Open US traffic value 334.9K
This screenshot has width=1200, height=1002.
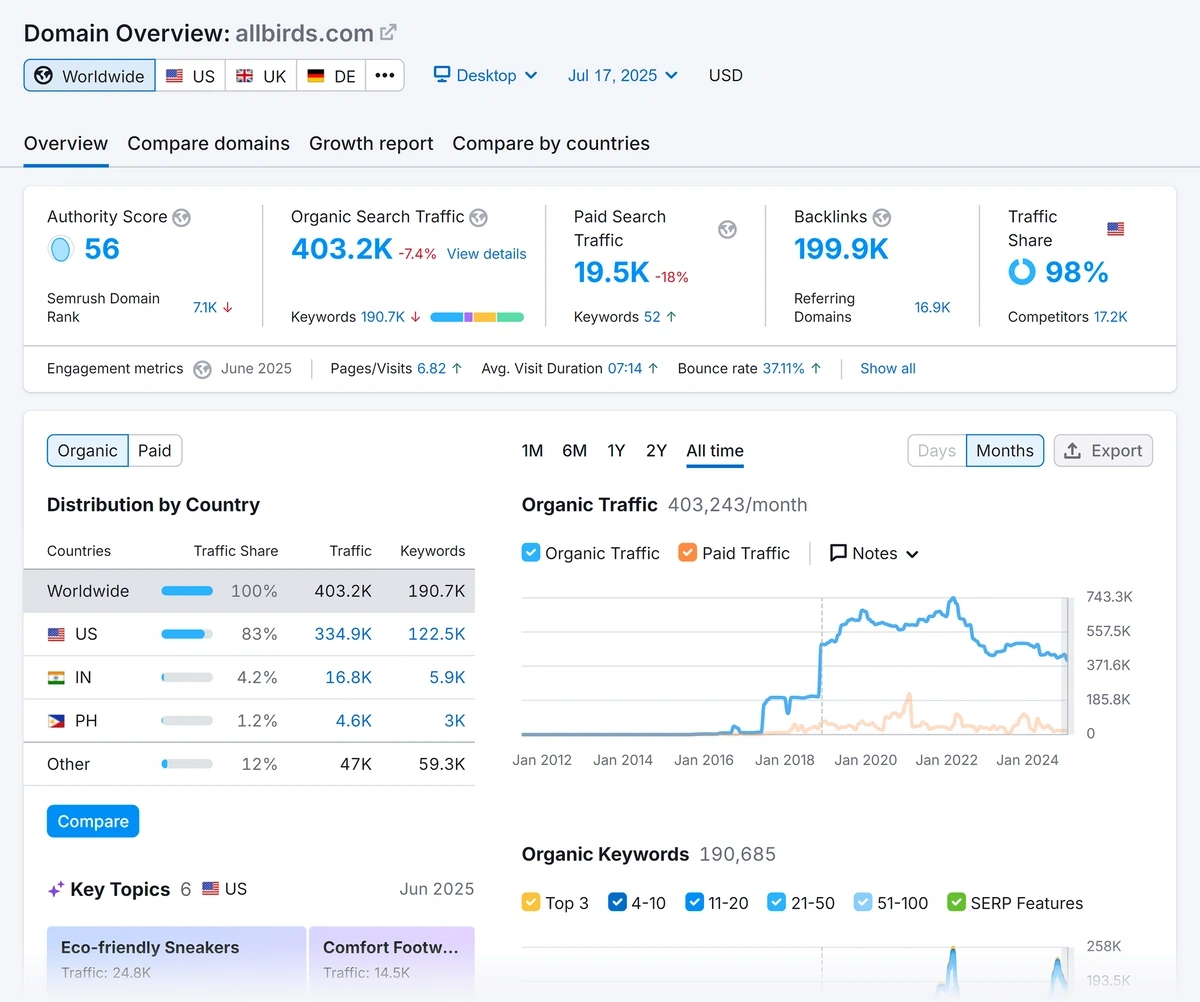pyautogui.click(x=343, y=634)
